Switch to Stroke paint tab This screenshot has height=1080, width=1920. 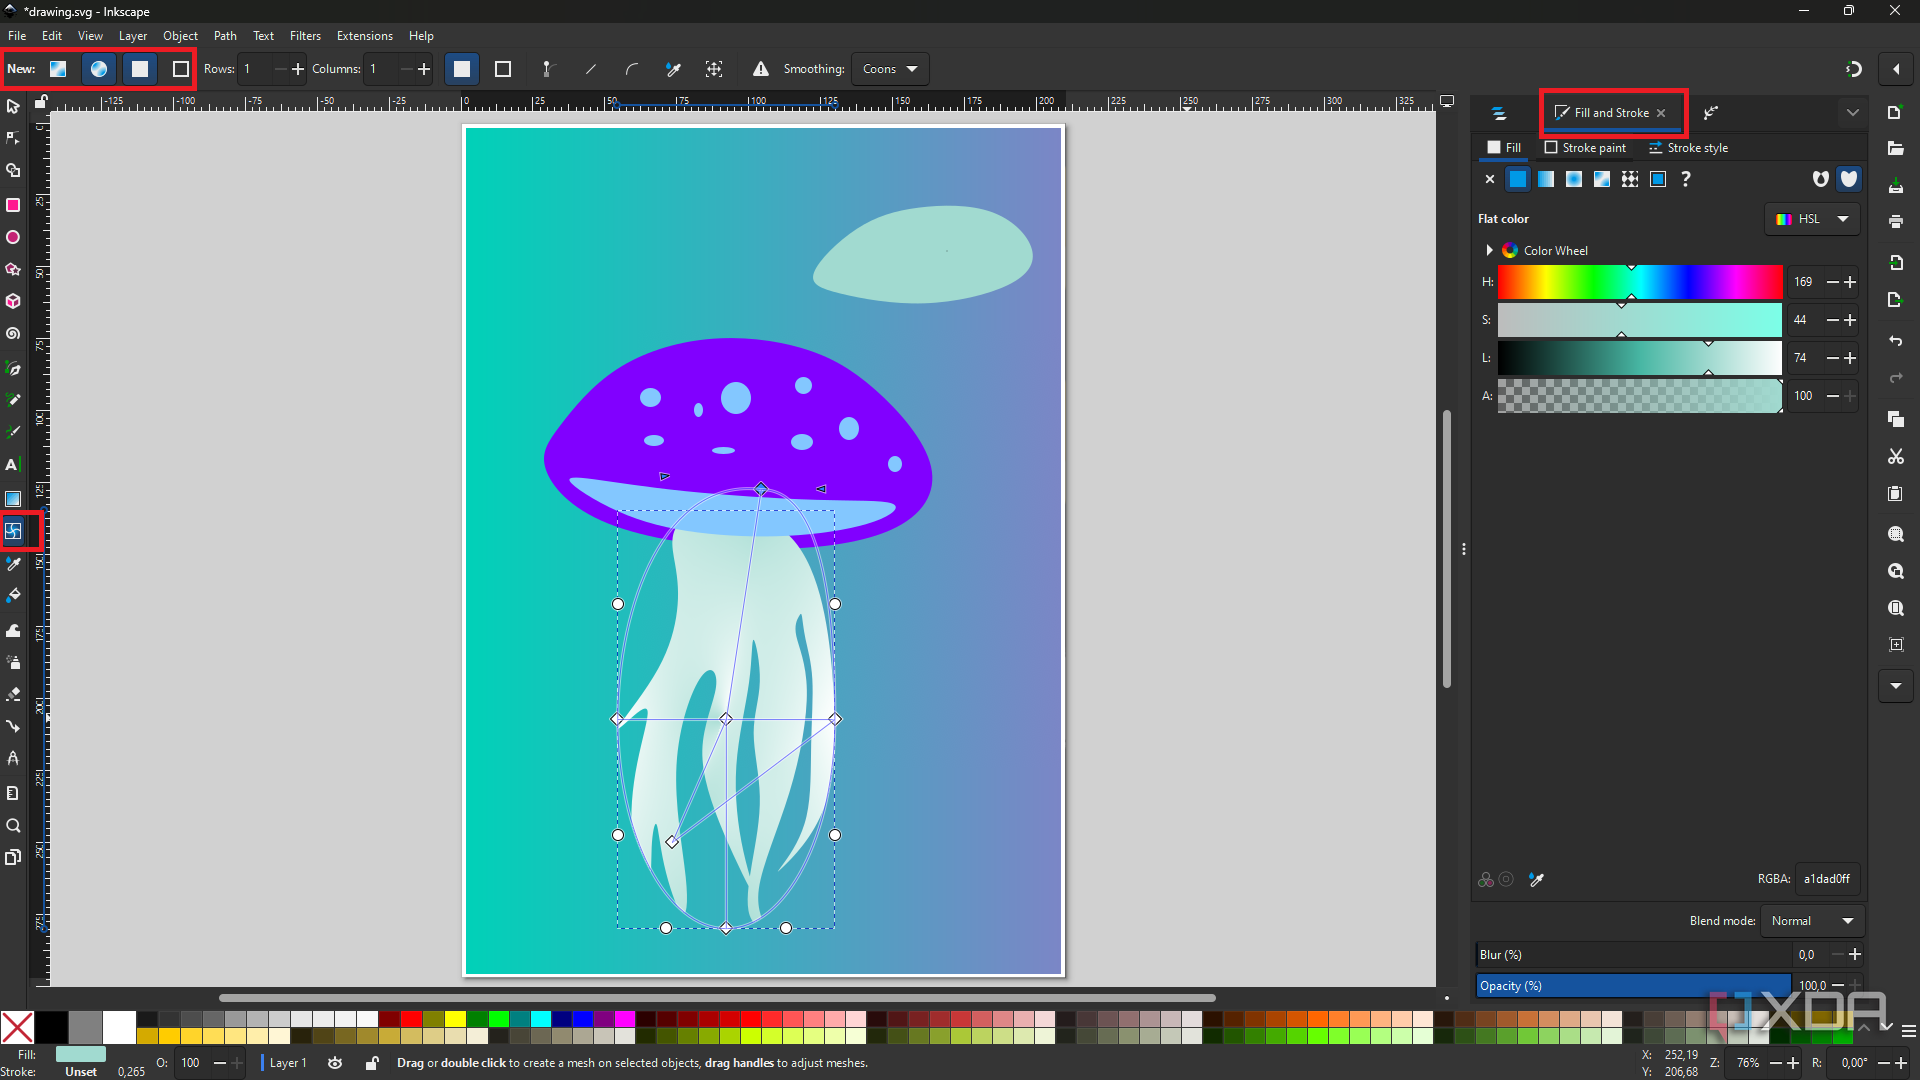1585,148
